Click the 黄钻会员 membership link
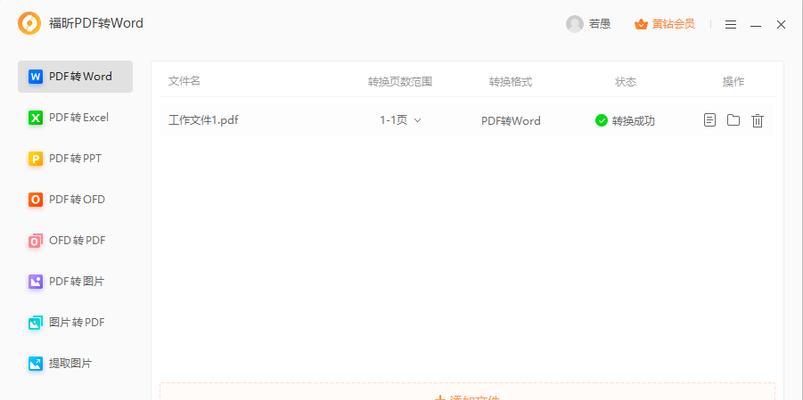803x400 pixels. pos(673,24)
